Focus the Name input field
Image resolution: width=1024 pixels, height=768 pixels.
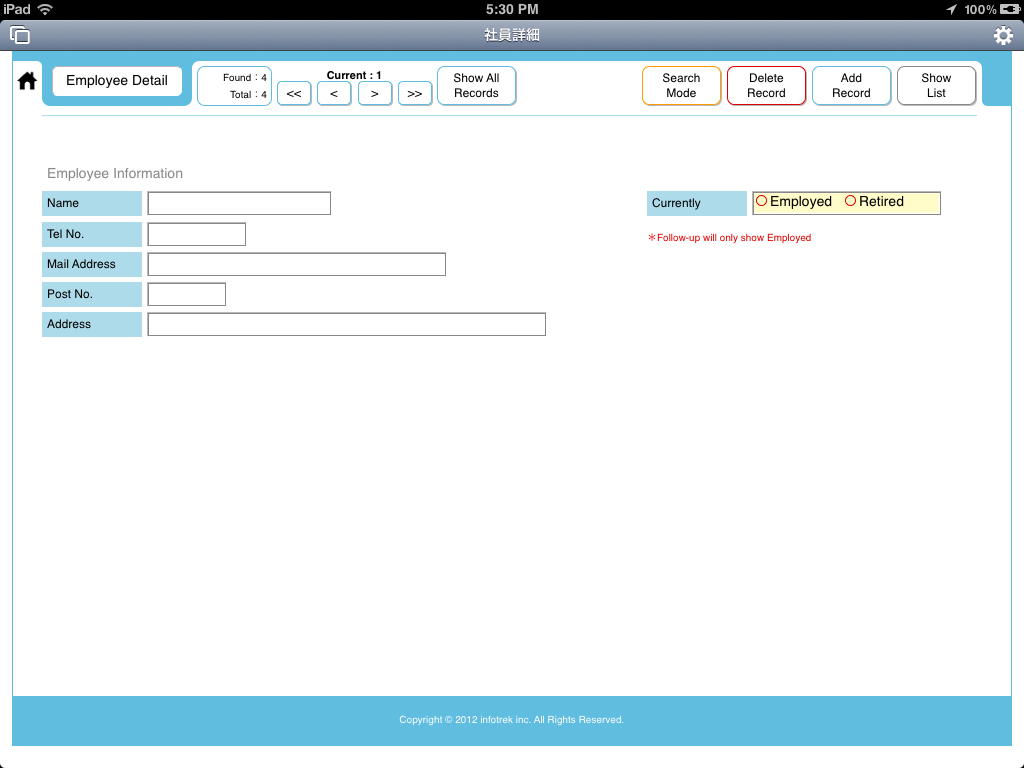click(239, 204)
